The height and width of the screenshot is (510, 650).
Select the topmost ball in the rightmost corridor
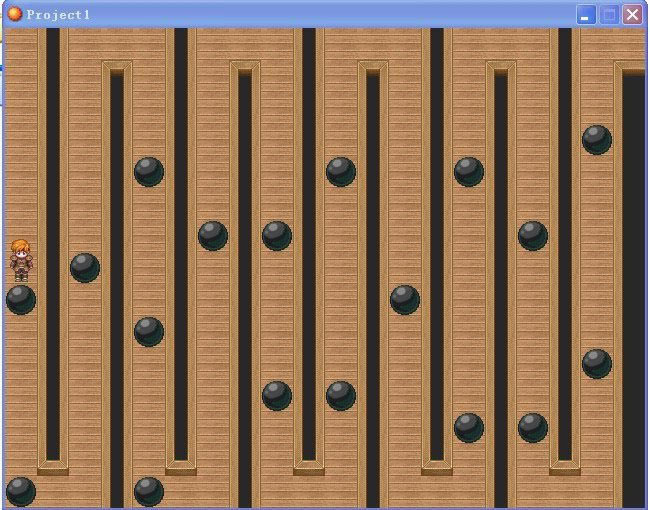(597, 139)
